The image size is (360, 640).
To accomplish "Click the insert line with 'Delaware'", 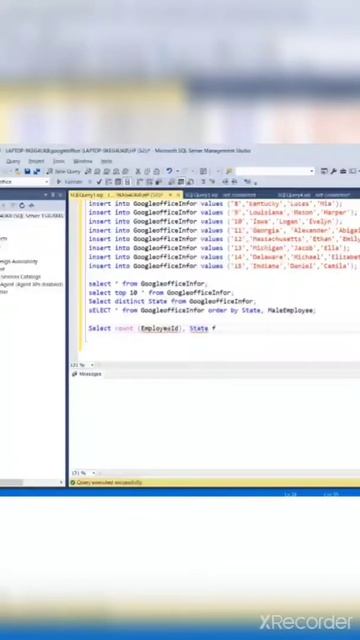I will pos(224,257).
